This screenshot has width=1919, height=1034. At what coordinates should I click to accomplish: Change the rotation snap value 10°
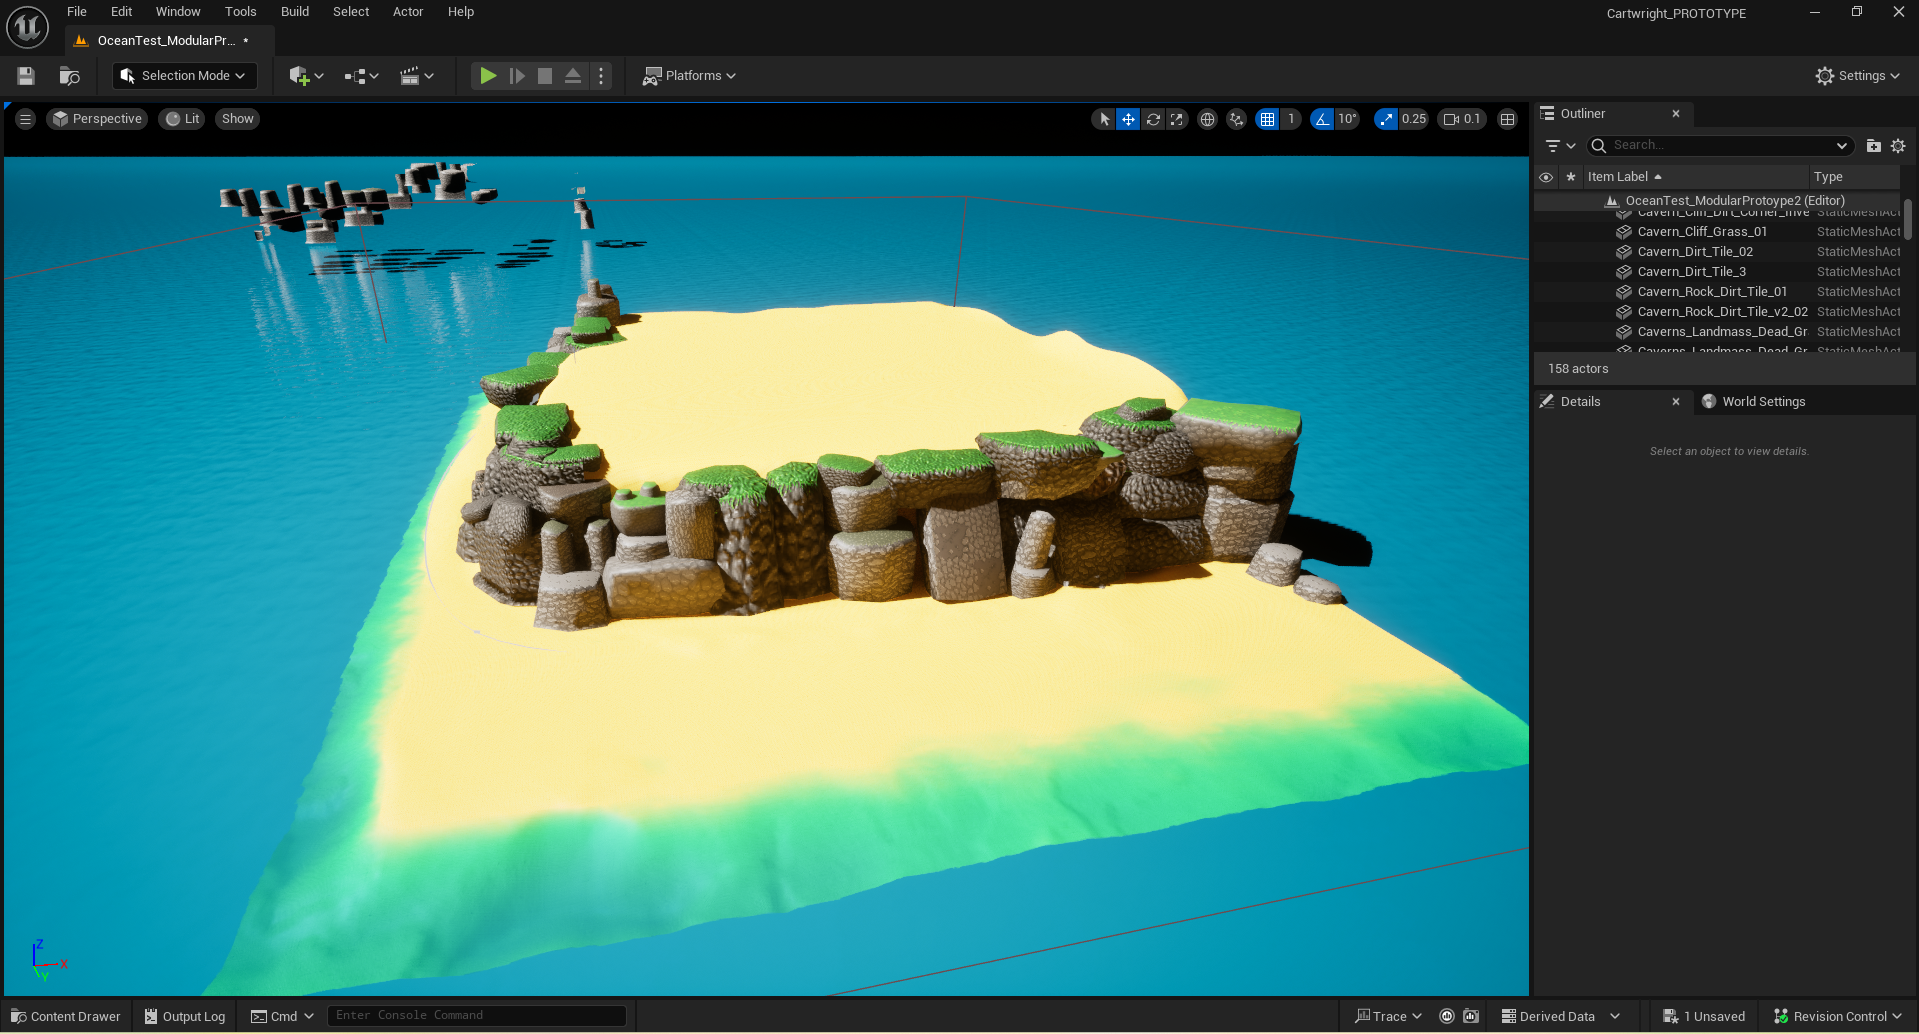pos(1347,119)
